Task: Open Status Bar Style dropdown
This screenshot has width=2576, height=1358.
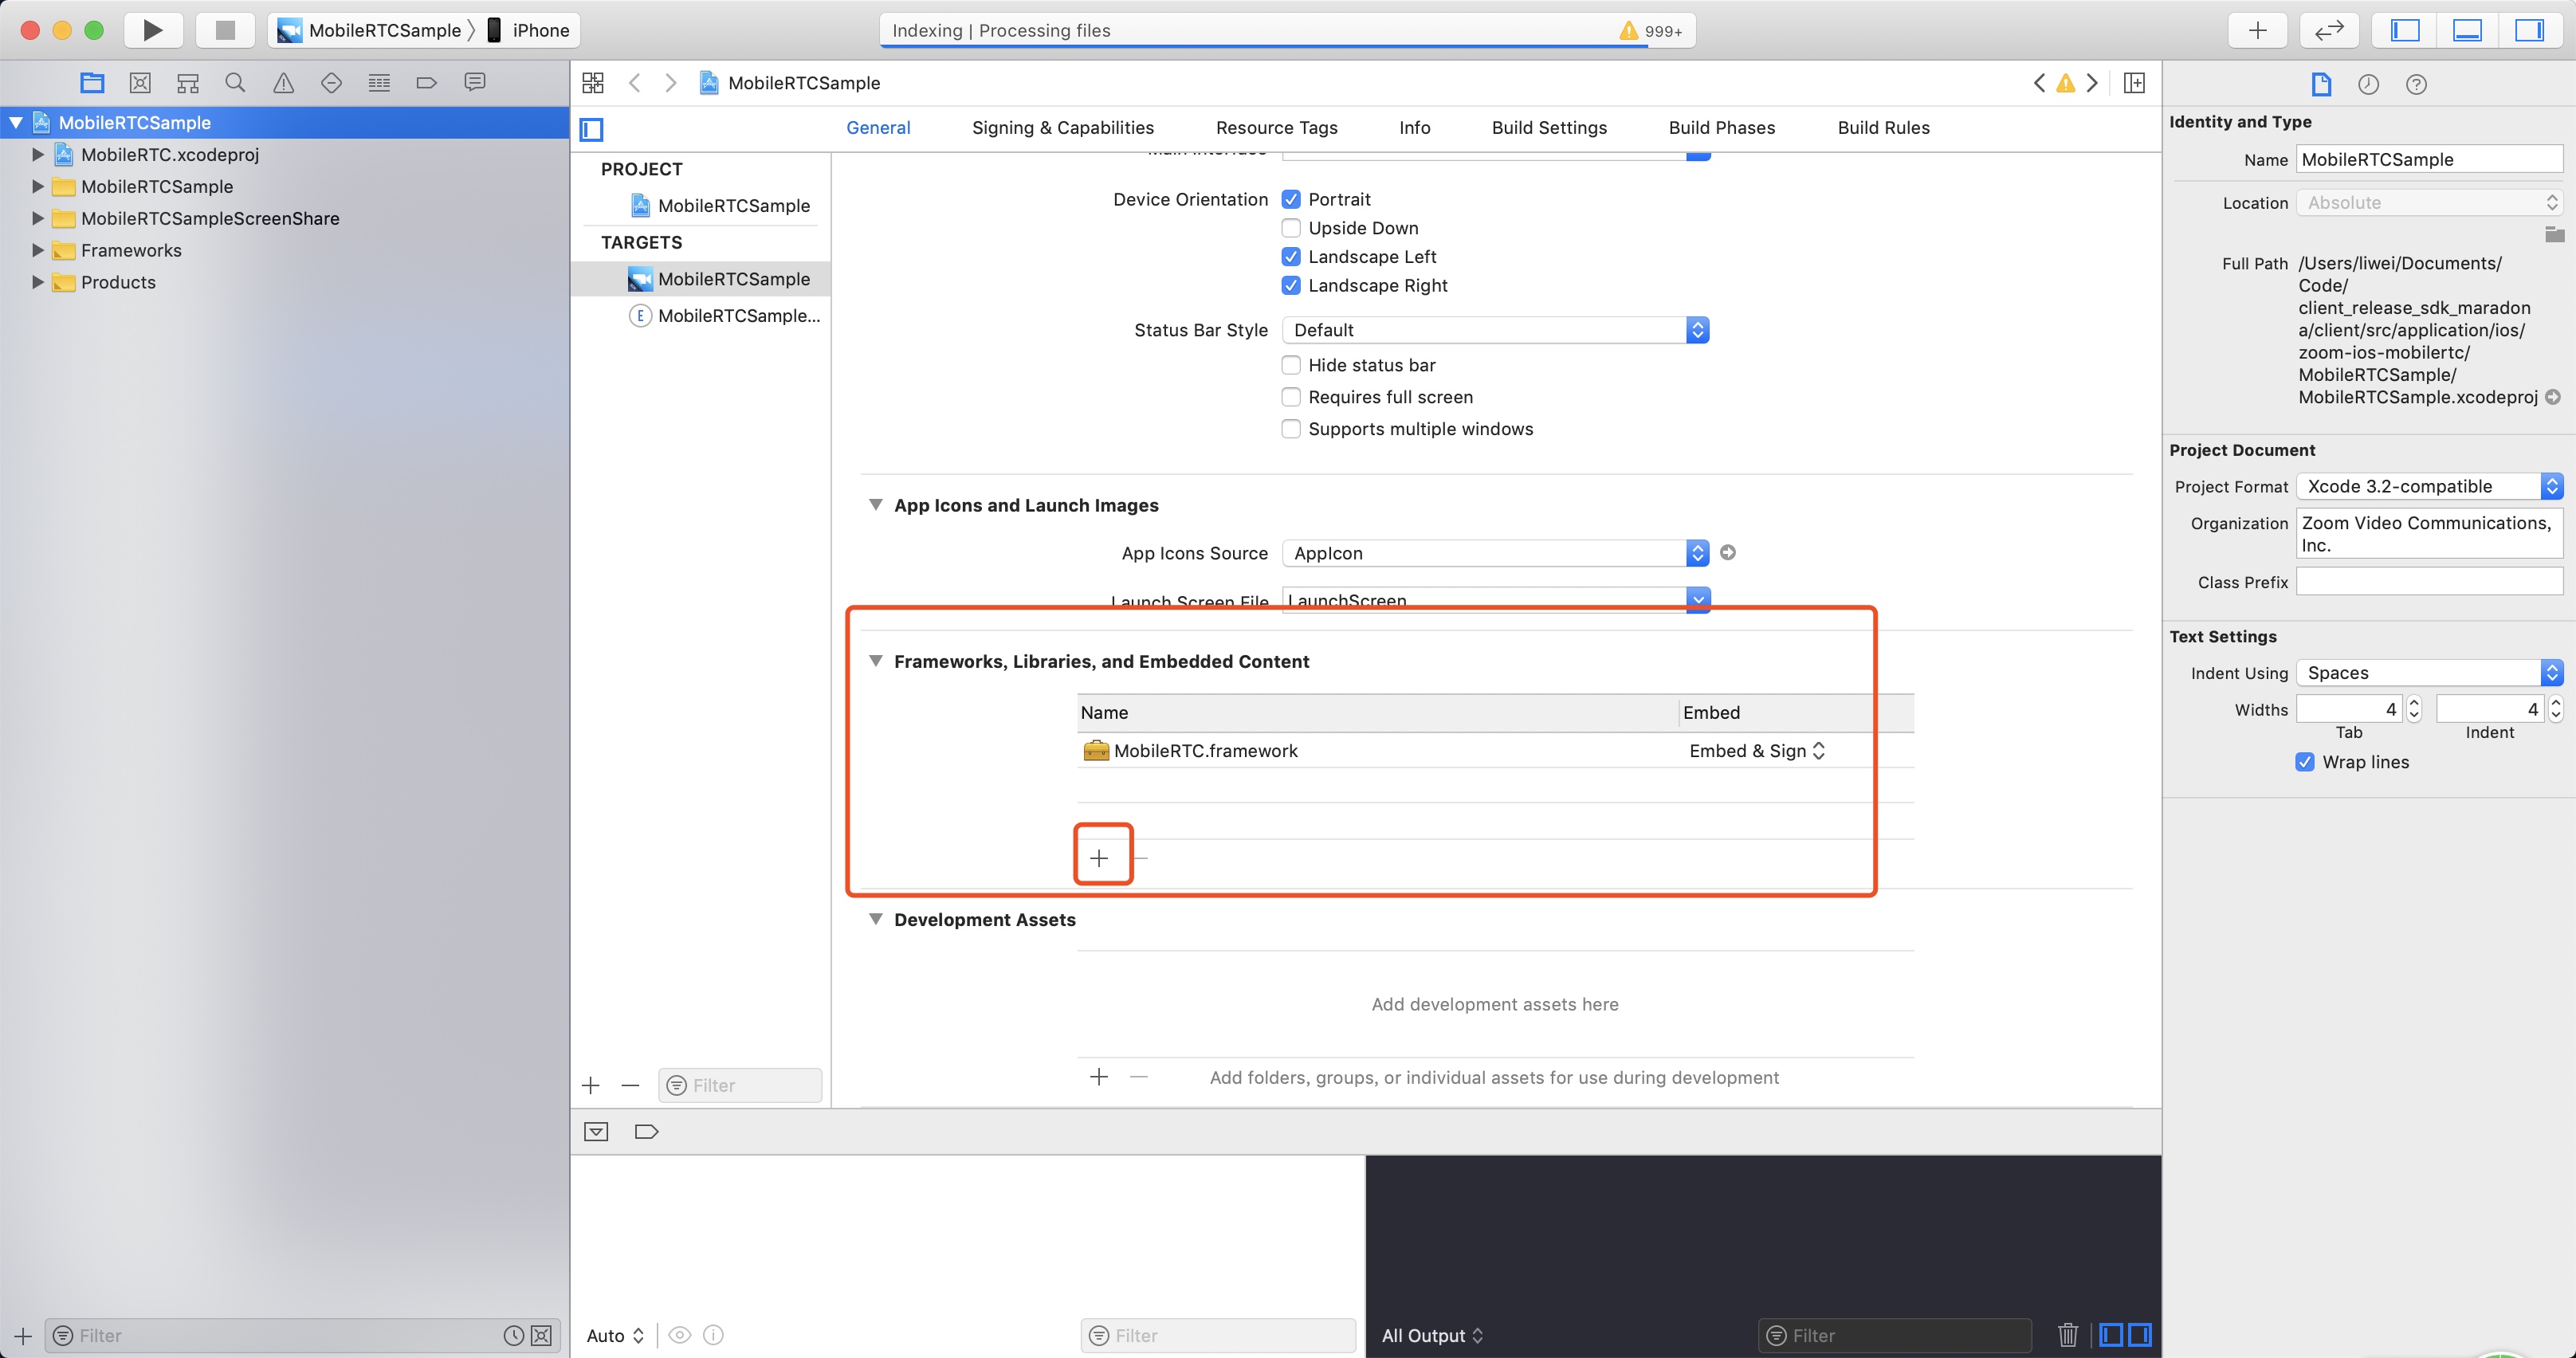Action: (1495, 330)
